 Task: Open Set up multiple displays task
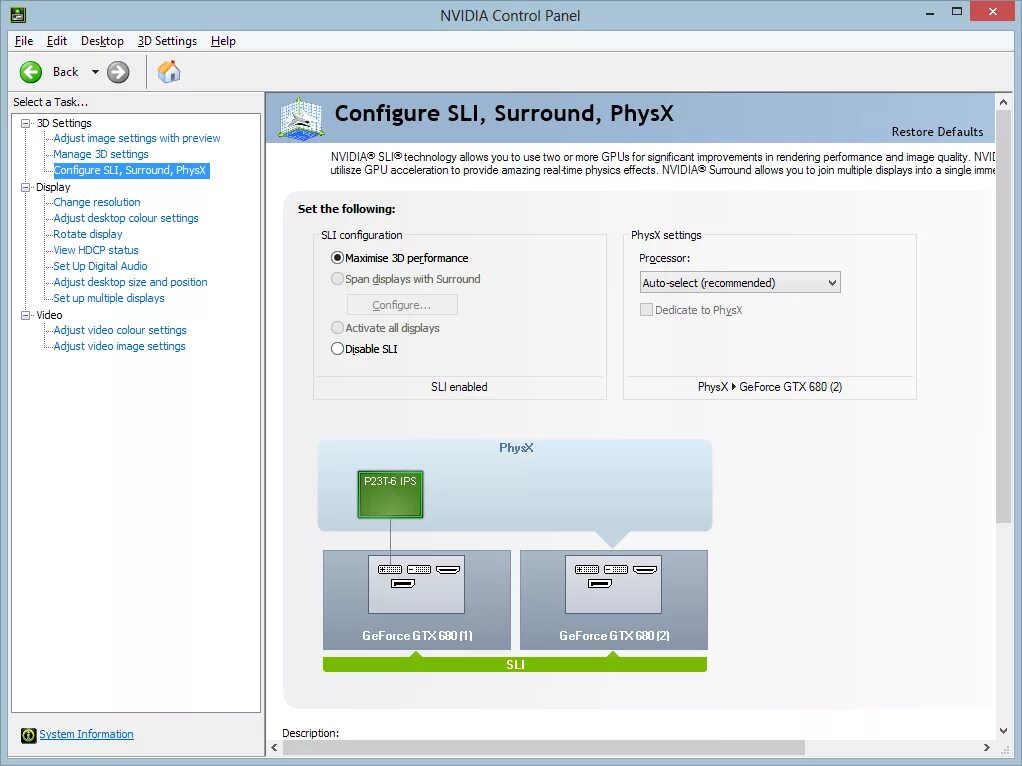(x=109, y=298)
